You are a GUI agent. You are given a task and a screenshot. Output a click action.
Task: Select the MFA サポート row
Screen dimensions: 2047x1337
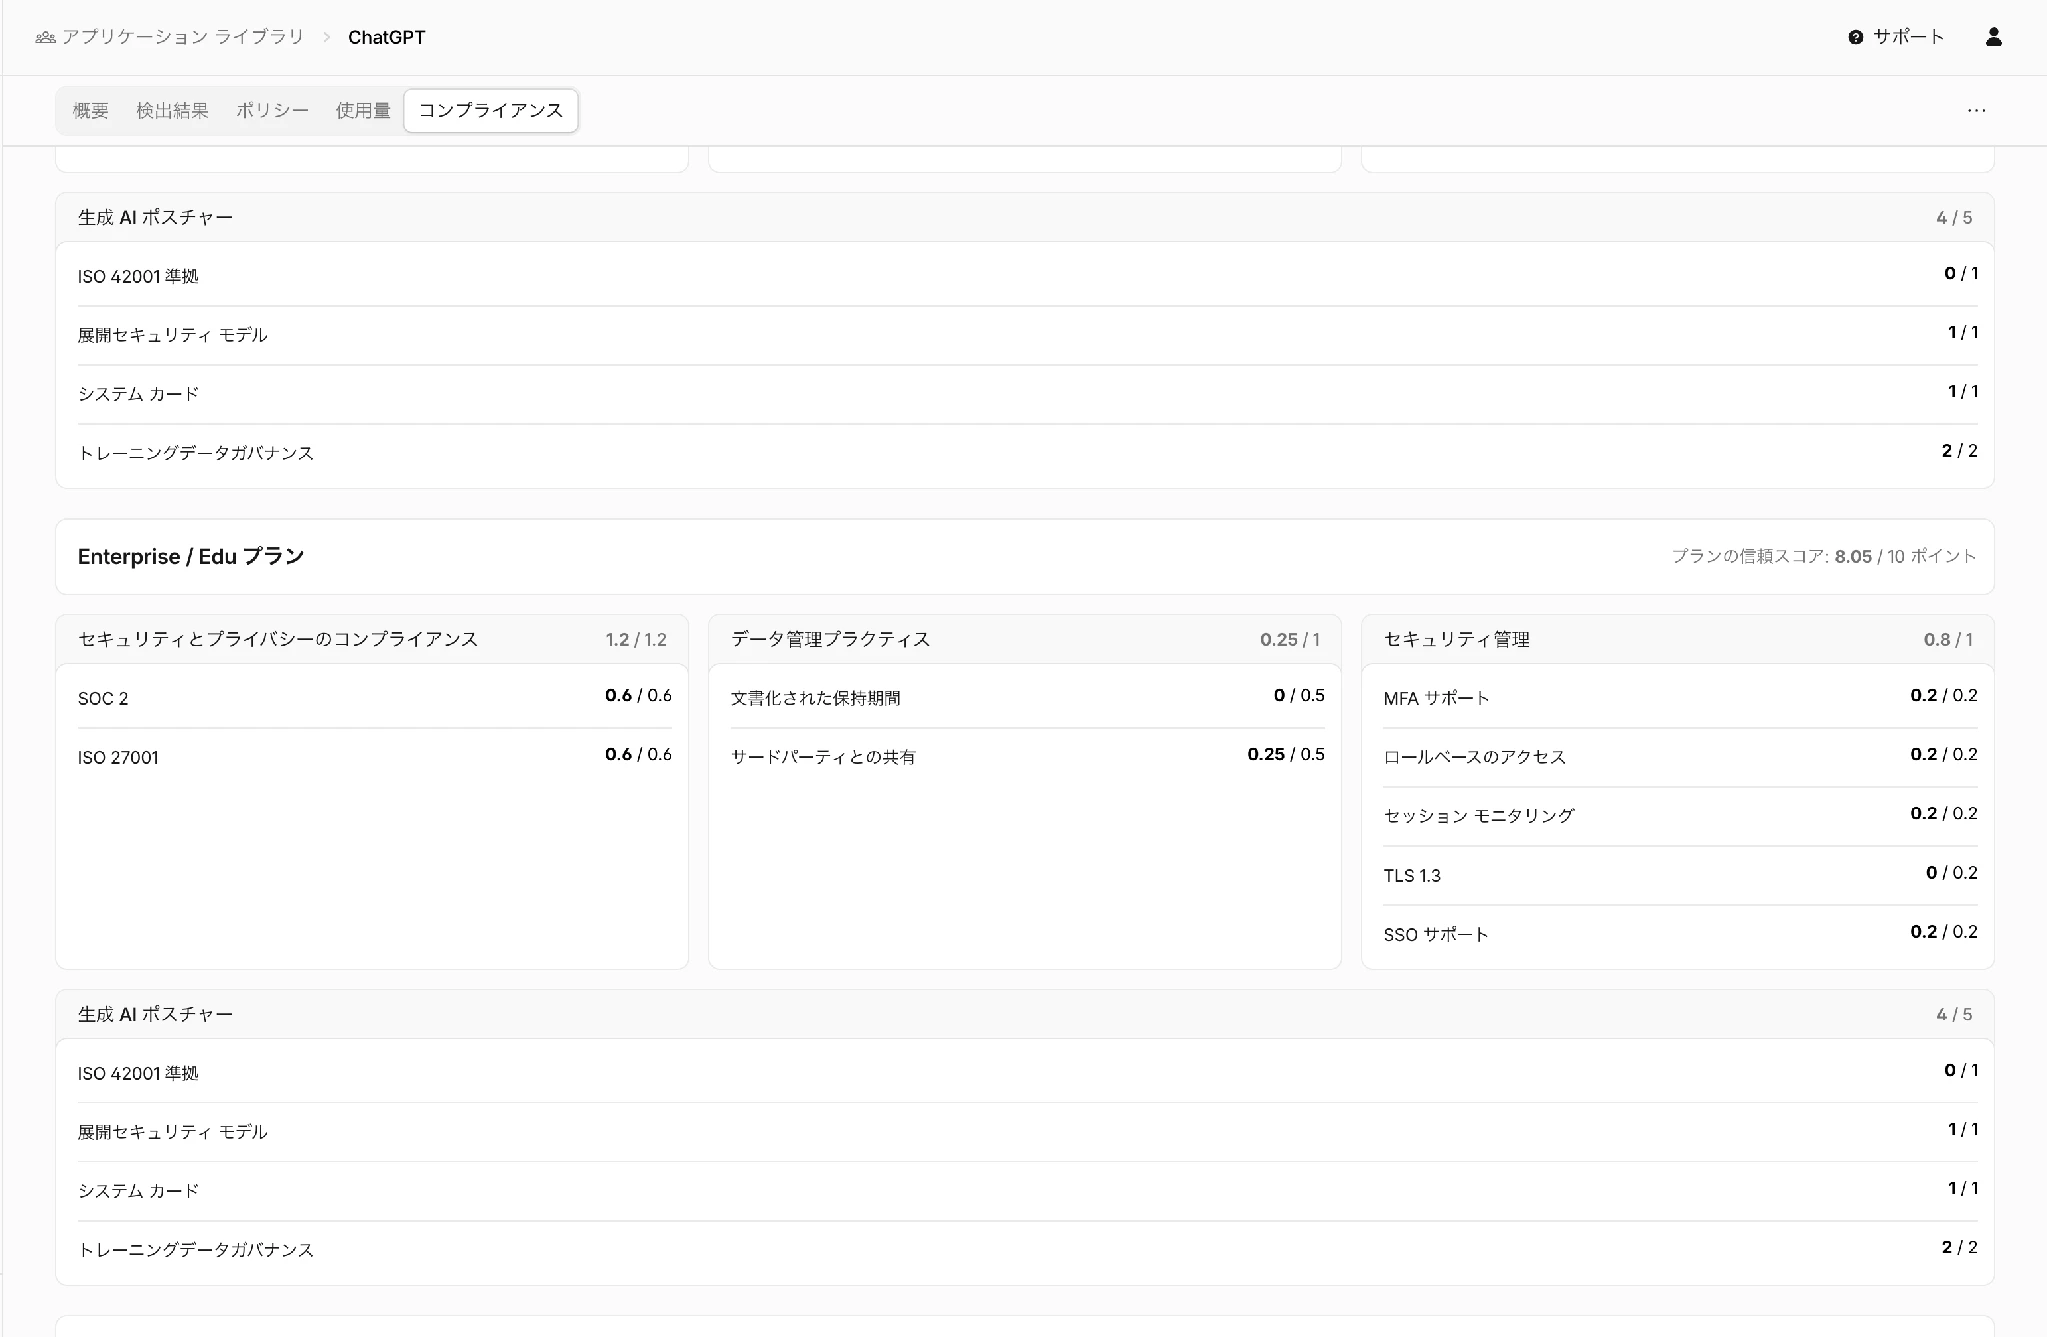(1680, 698)
